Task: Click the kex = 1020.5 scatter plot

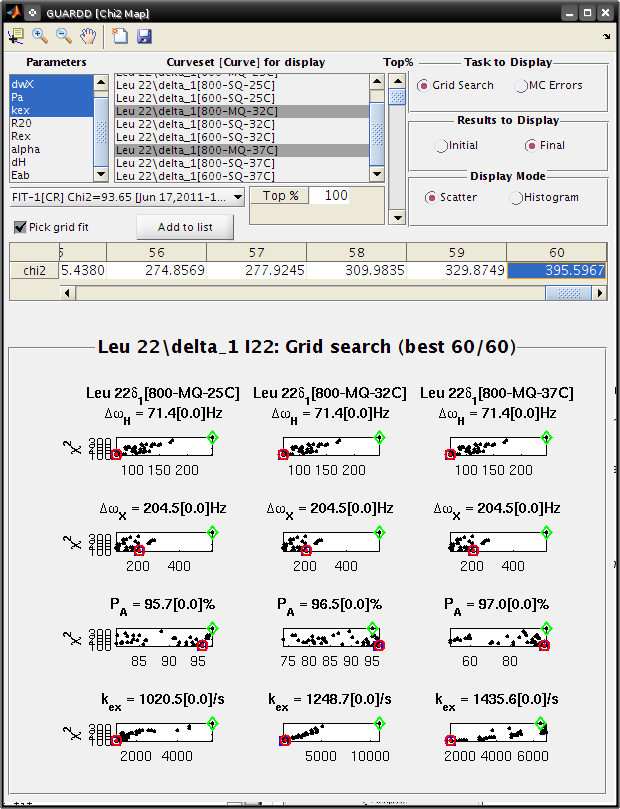Action: 164,733
